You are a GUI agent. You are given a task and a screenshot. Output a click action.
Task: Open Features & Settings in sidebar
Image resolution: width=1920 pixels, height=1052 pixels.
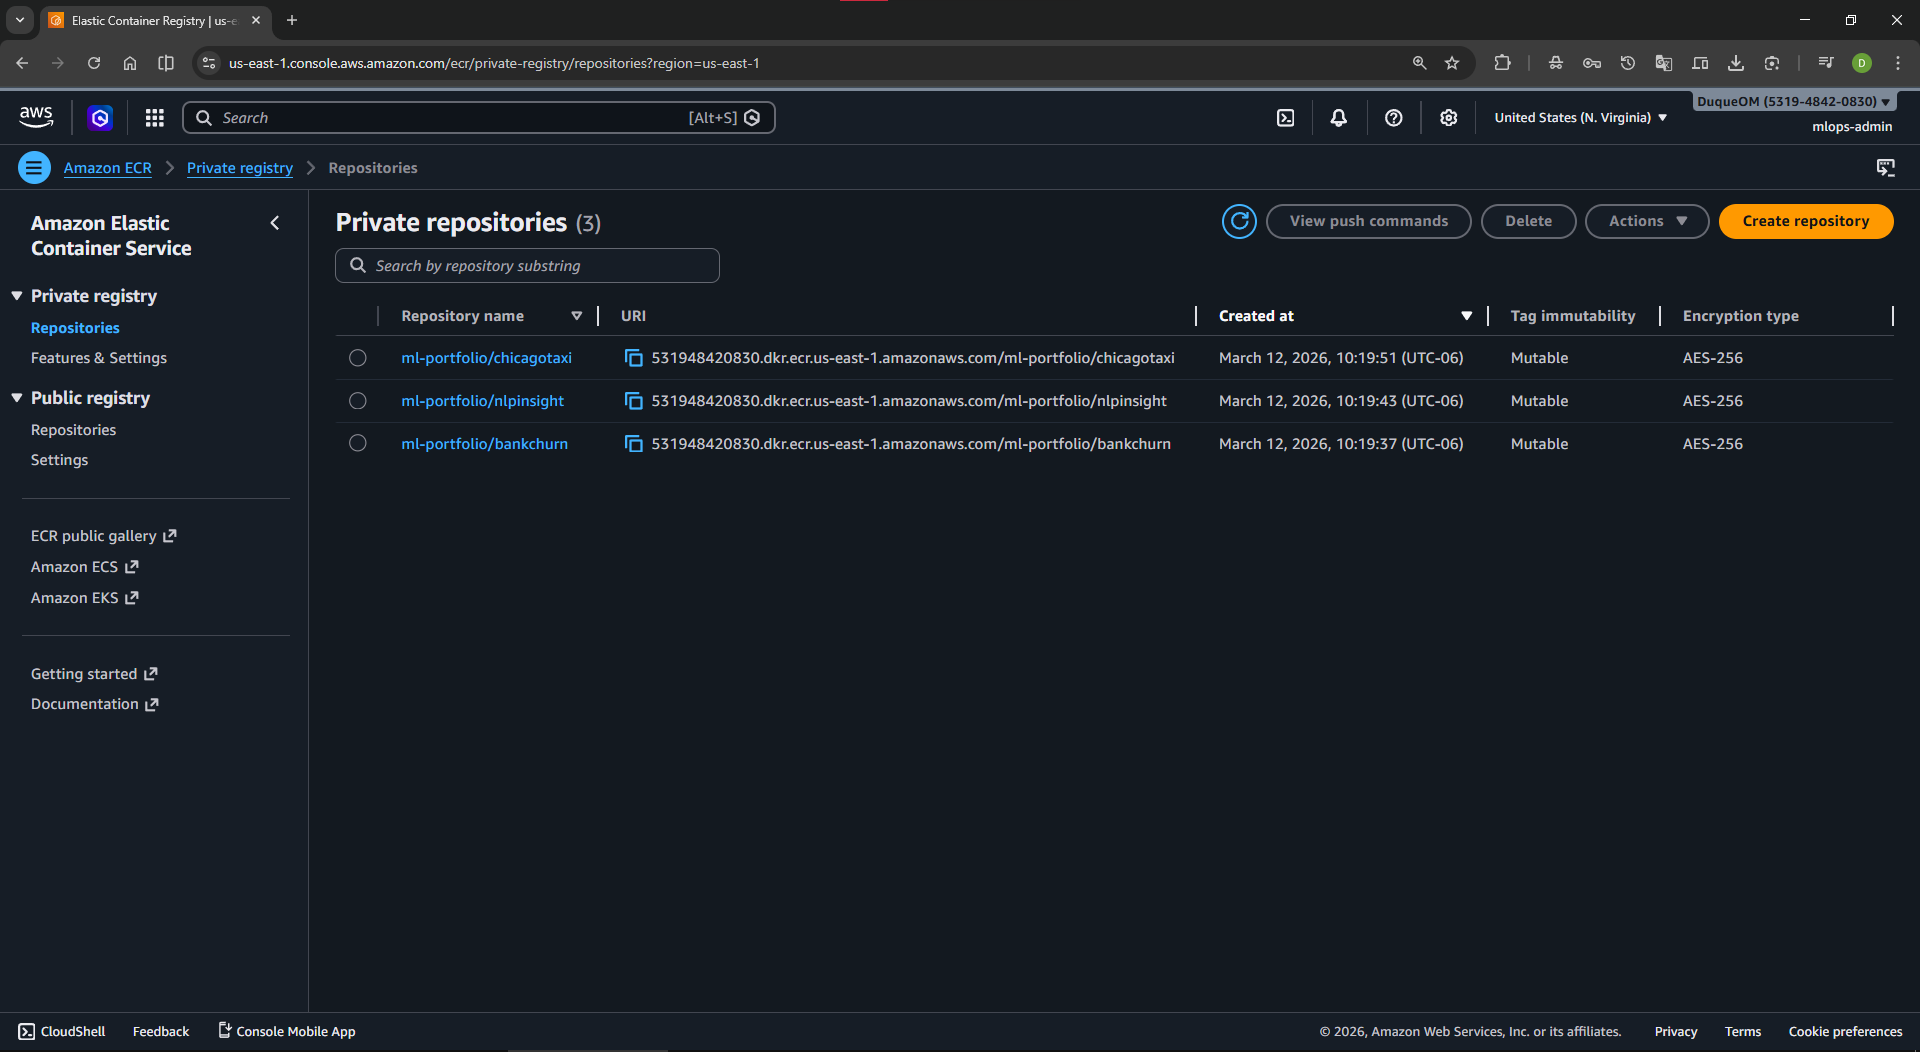(98, 358)
